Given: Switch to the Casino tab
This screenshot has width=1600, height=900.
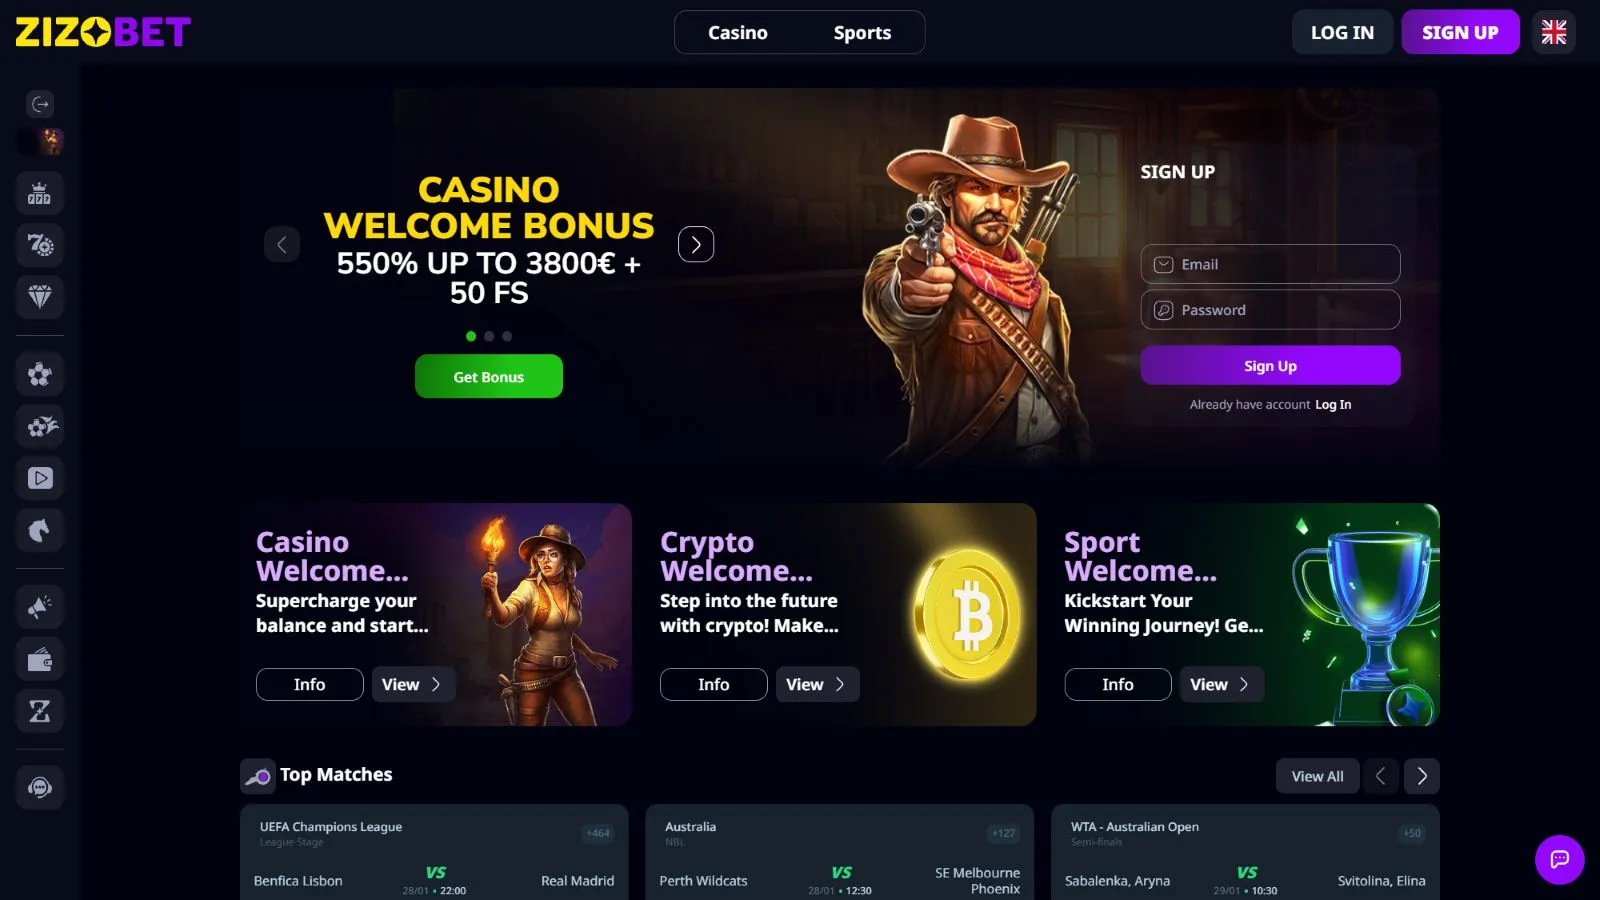Looking at the screenshot, I should pos(738,32).
